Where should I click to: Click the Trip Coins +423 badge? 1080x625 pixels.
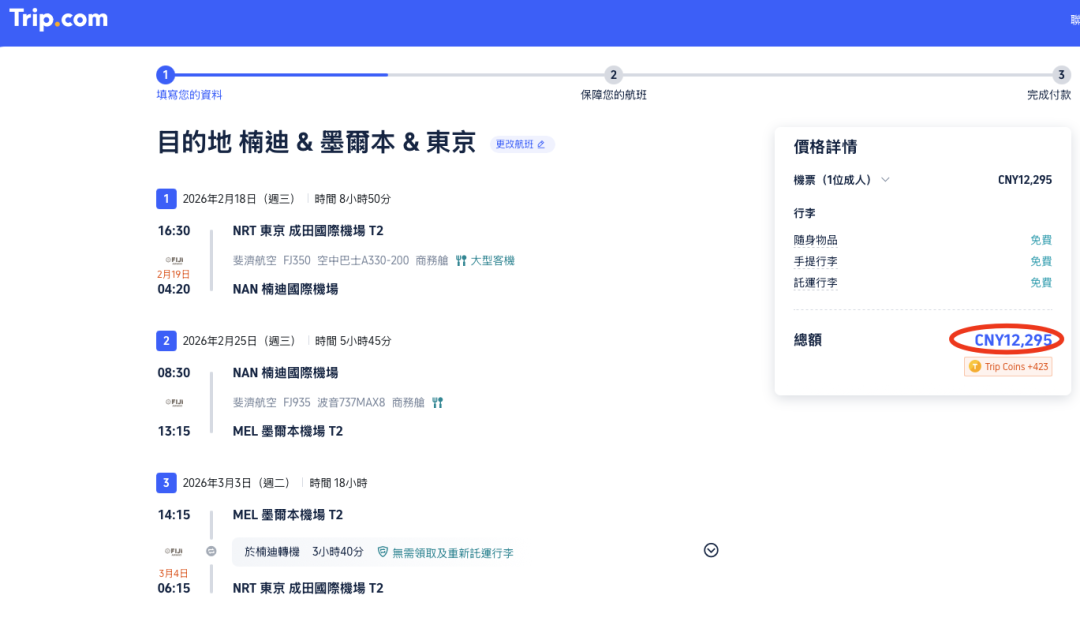[x=1008, y=367]
